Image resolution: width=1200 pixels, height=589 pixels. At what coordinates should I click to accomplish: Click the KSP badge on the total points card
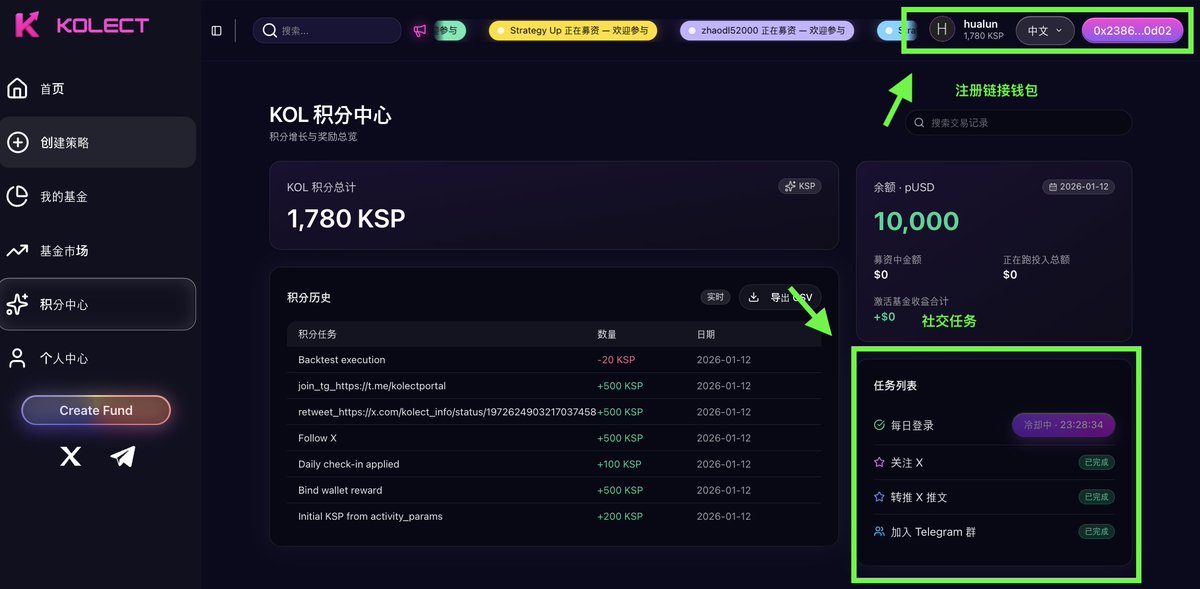pos(800,186)
